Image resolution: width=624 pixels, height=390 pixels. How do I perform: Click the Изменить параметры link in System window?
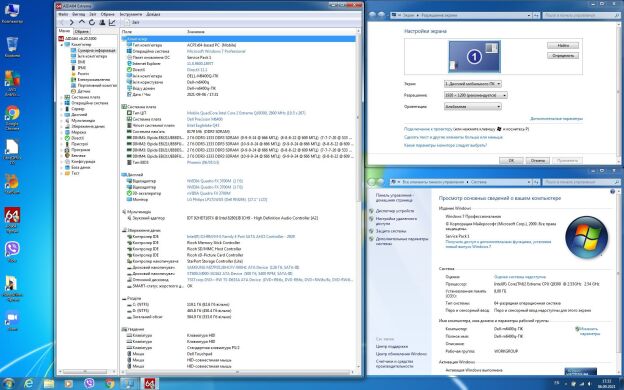588,331
